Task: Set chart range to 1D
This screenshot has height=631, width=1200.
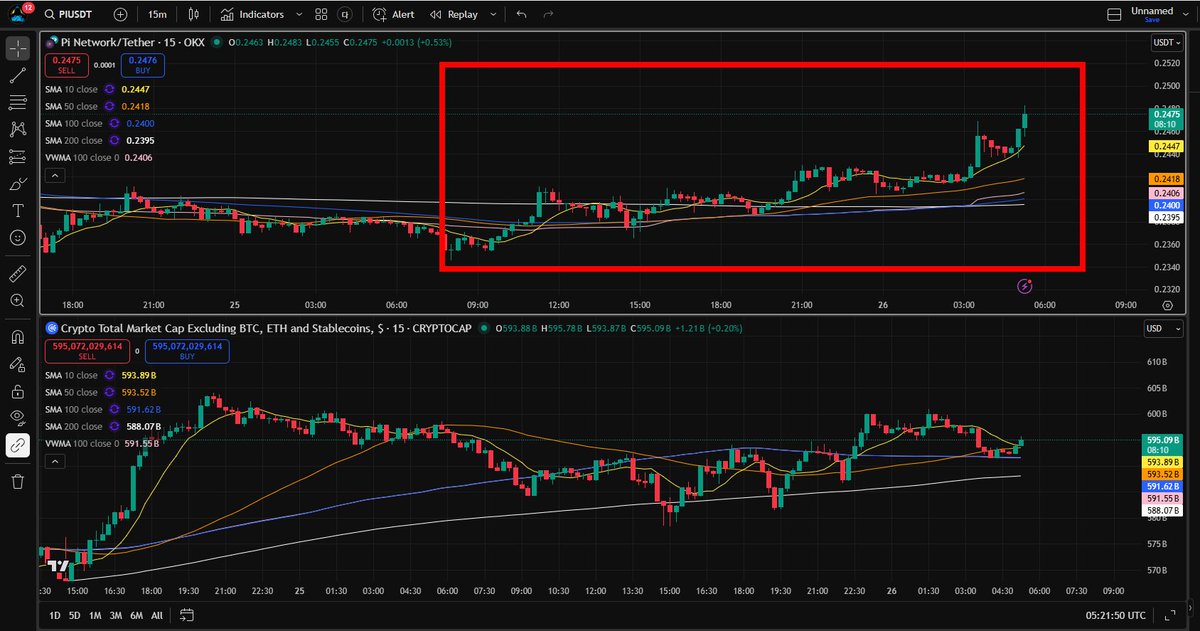Action: (55, 615)
